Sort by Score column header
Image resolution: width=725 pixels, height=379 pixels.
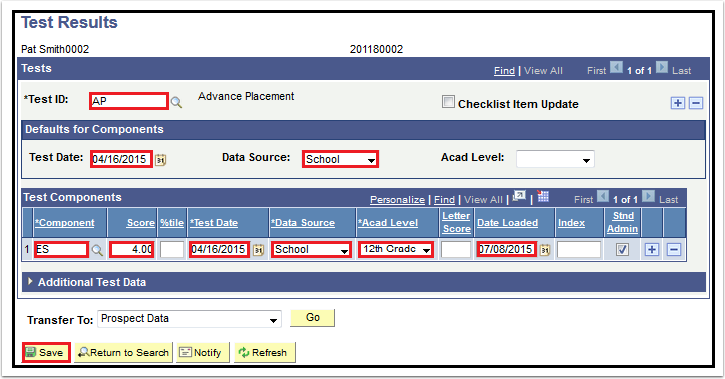click(x=141, y=223)
